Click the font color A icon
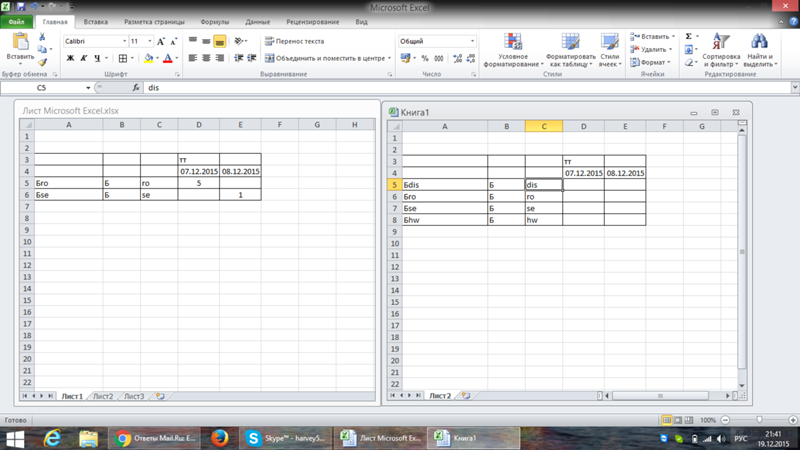 (x=167, y=58)
